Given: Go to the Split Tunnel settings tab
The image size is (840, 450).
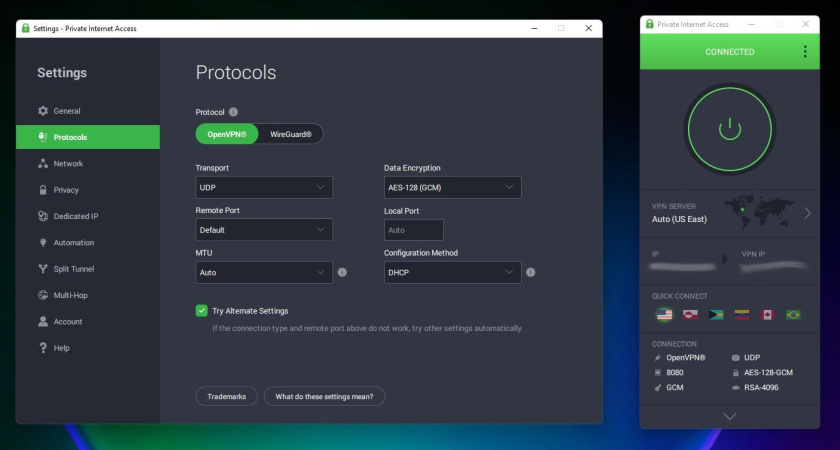Looking at the screenshot, I should point(73,269).
